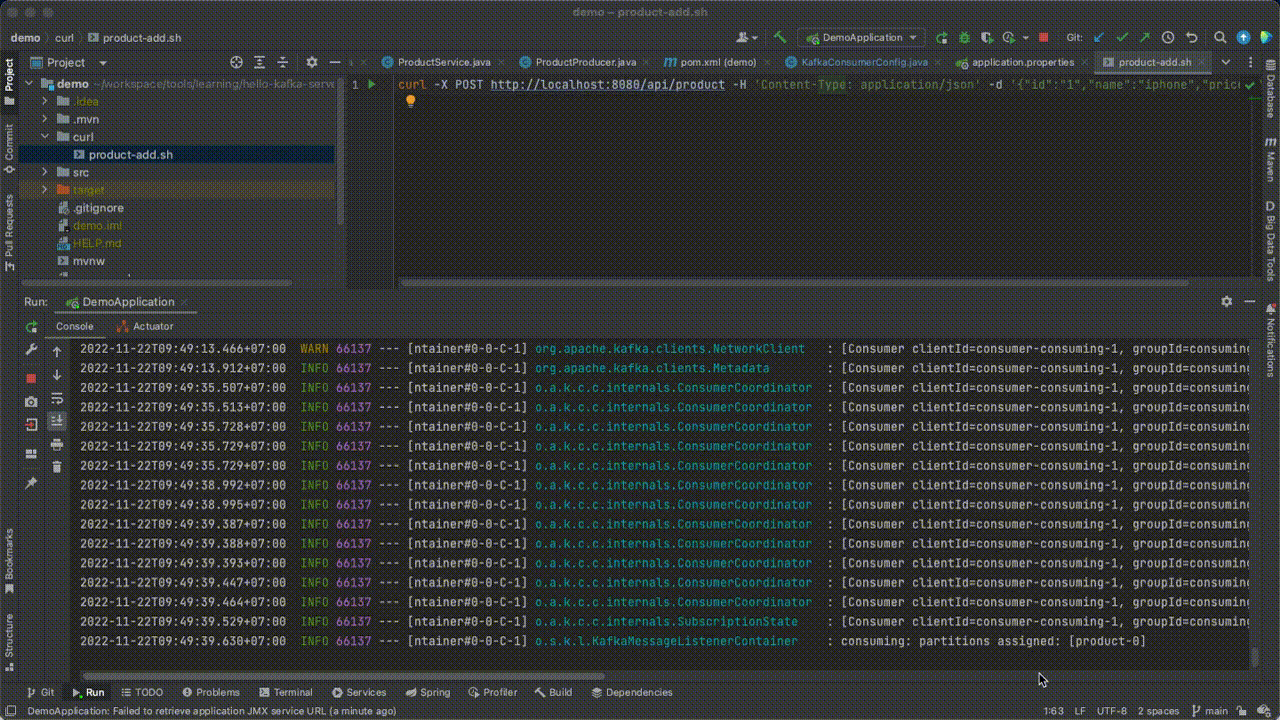Open the DemoApplication run configuration dropdown
Screen dimensions: 1280x720
click(860, 37)
